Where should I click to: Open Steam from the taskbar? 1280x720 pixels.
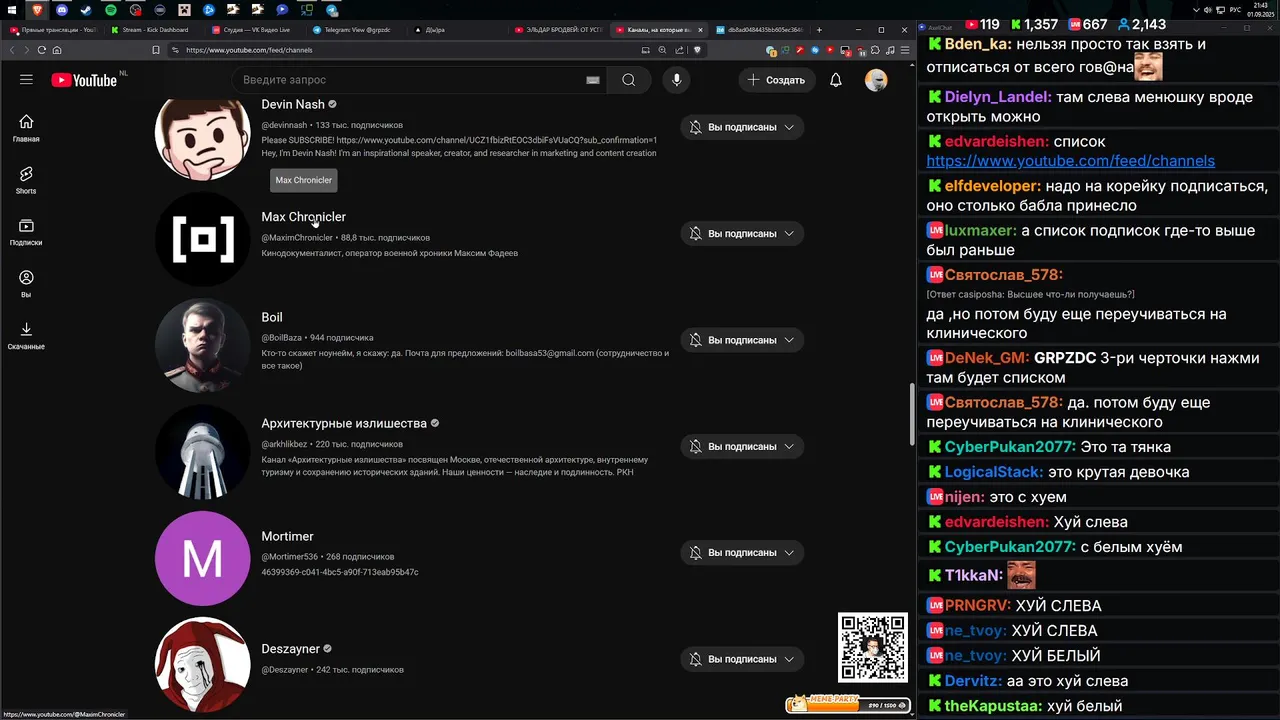86,9
